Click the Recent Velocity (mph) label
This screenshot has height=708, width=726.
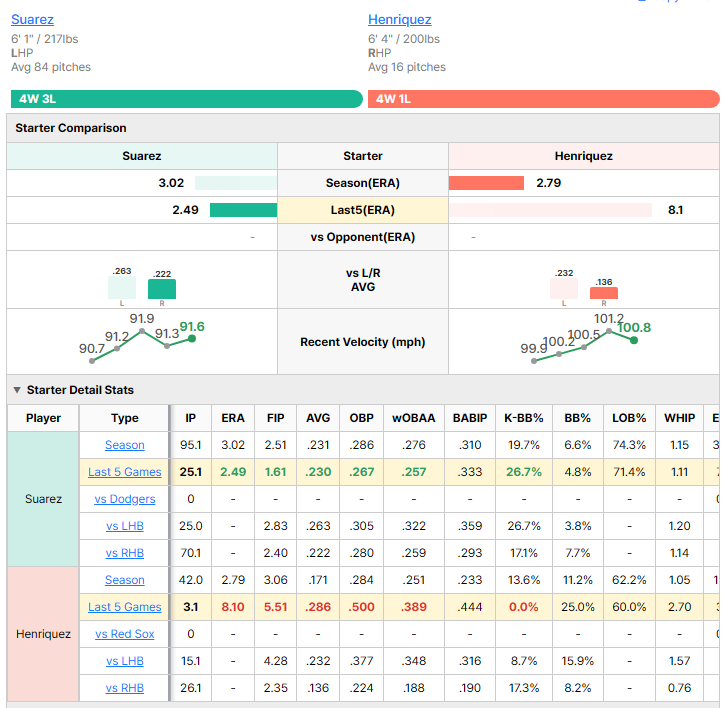click(x=363, y=342)
